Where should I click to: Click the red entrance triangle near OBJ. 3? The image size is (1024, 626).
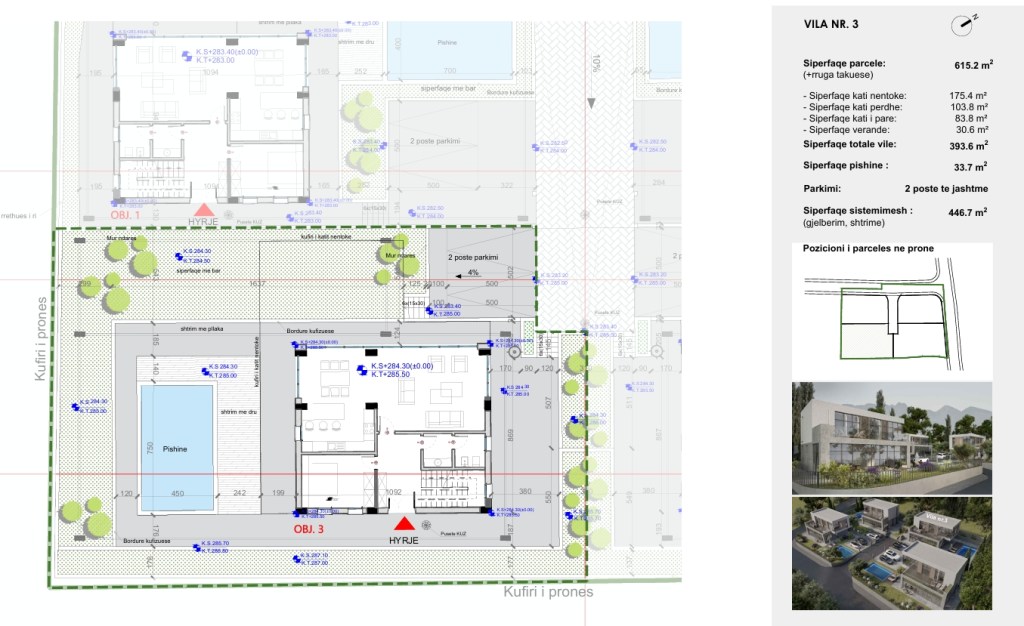403,523
